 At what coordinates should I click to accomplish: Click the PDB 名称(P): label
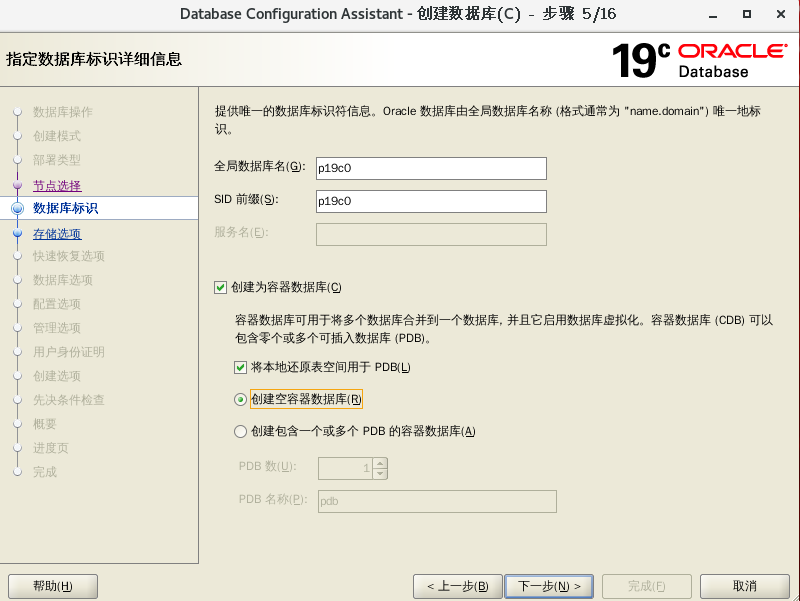tap(273, 499)
